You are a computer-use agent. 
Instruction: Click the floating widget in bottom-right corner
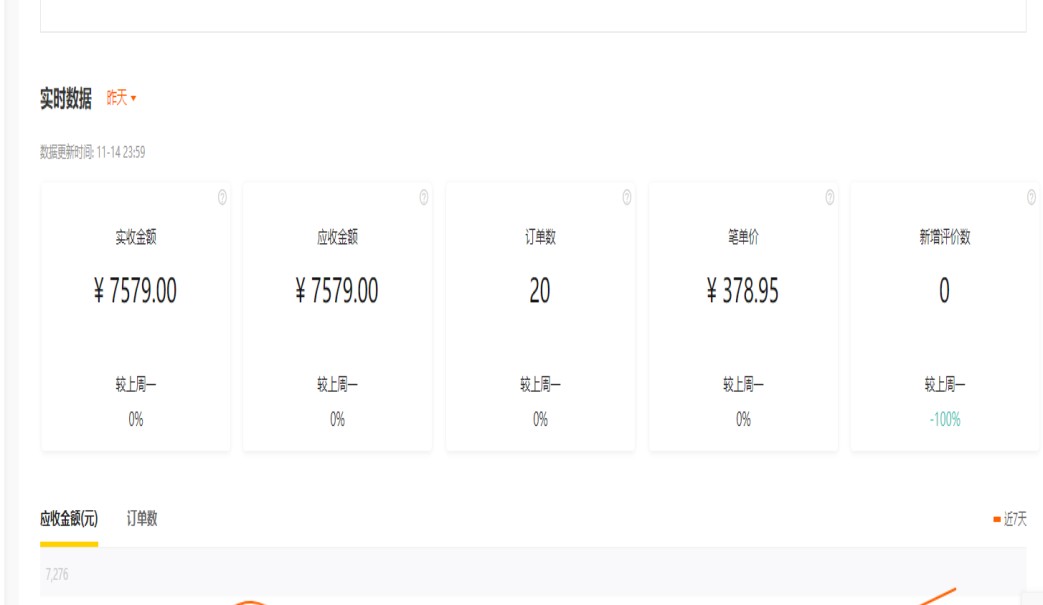[1031, 598]
